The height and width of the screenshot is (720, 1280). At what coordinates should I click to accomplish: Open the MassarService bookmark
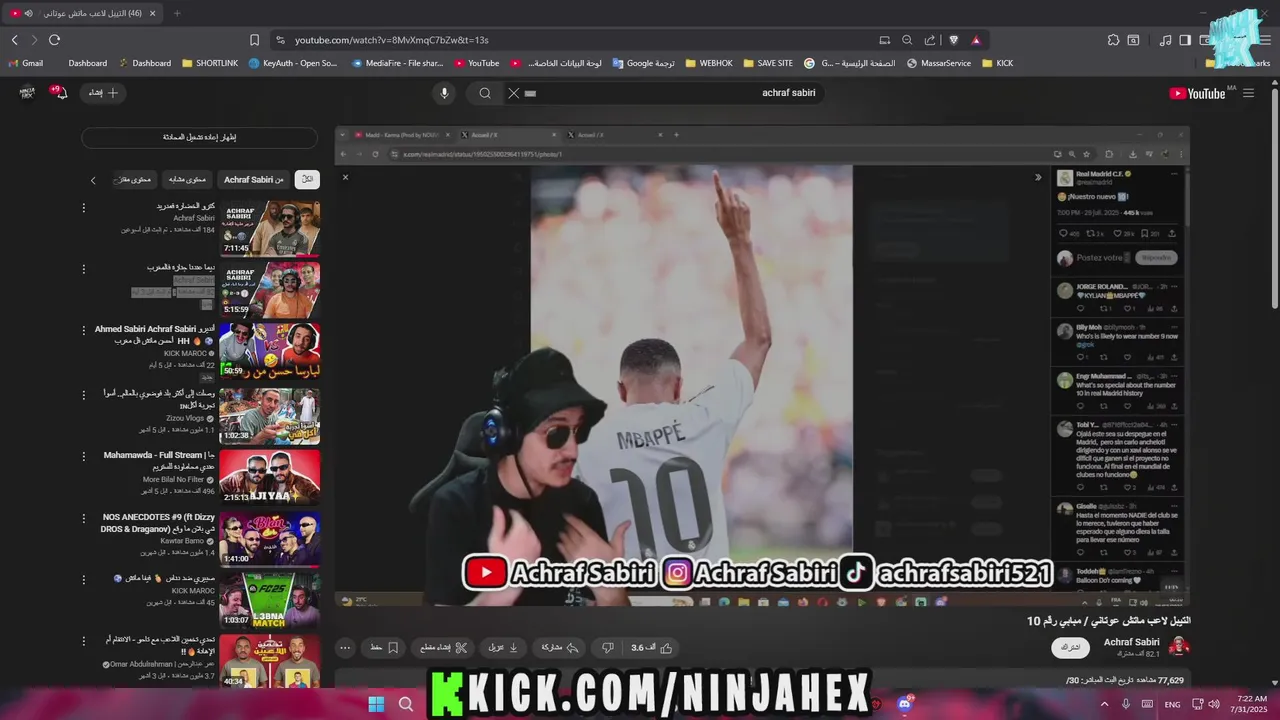coord(938,63)
